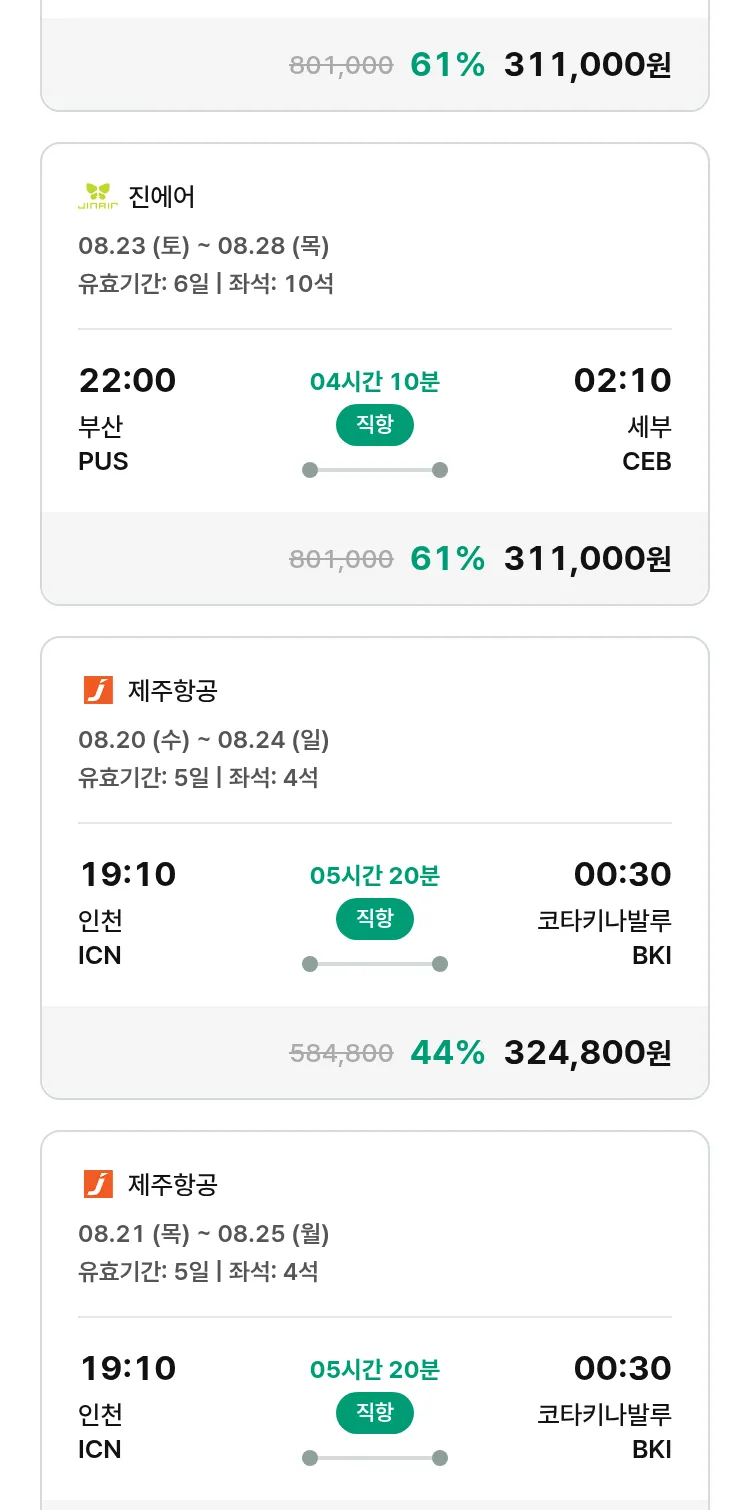Tap Jeju Air logo on 08.20 flight
Image resolution: width=750 pixels, height=1510 pixels.
(98, 690)
